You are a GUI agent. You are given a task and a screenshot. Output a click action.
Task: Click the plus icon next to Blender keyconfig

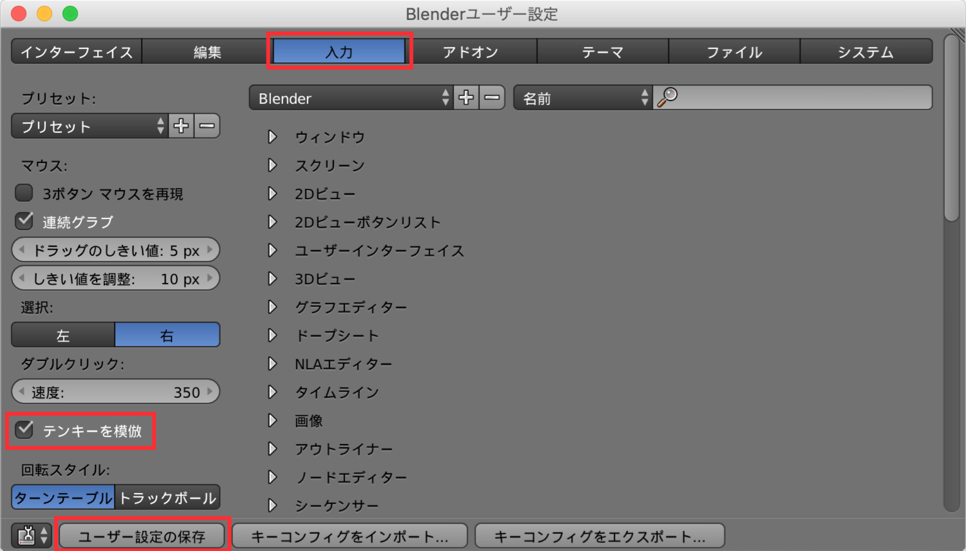click(466, 98)
